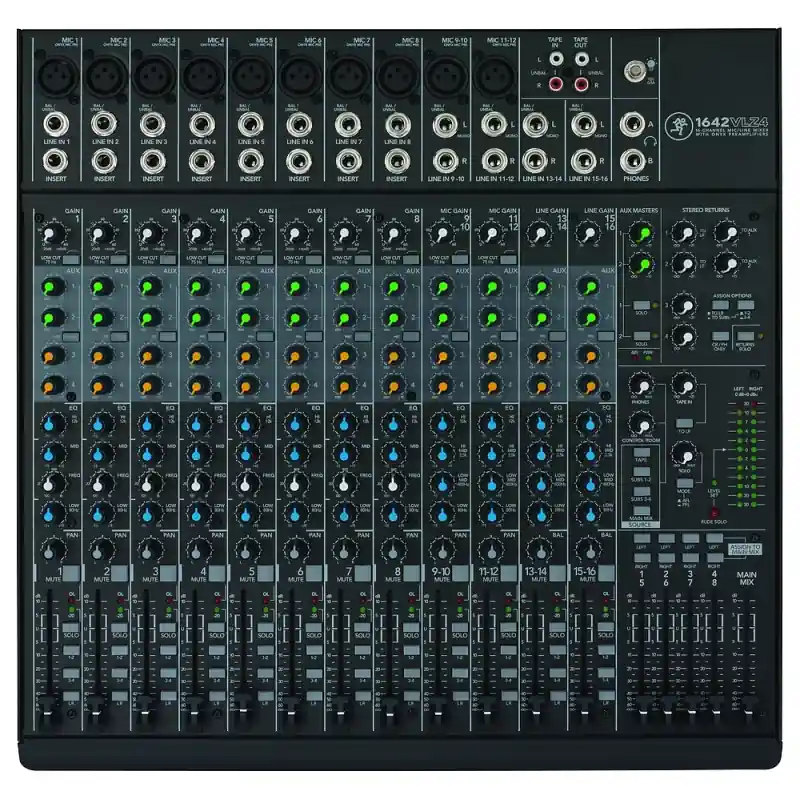
Task: Click the INSERT jack under LINE IN 8
Action: [x=396, y=162]
